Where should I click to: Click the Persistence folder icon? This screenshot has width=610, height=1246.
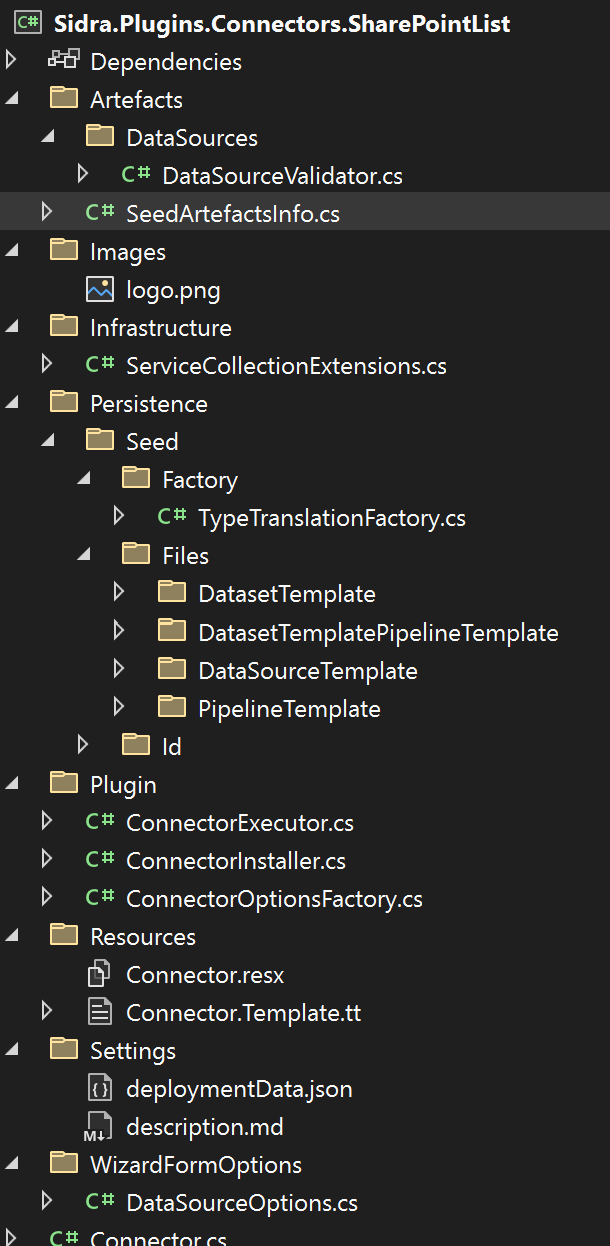[x=64, y=403]
